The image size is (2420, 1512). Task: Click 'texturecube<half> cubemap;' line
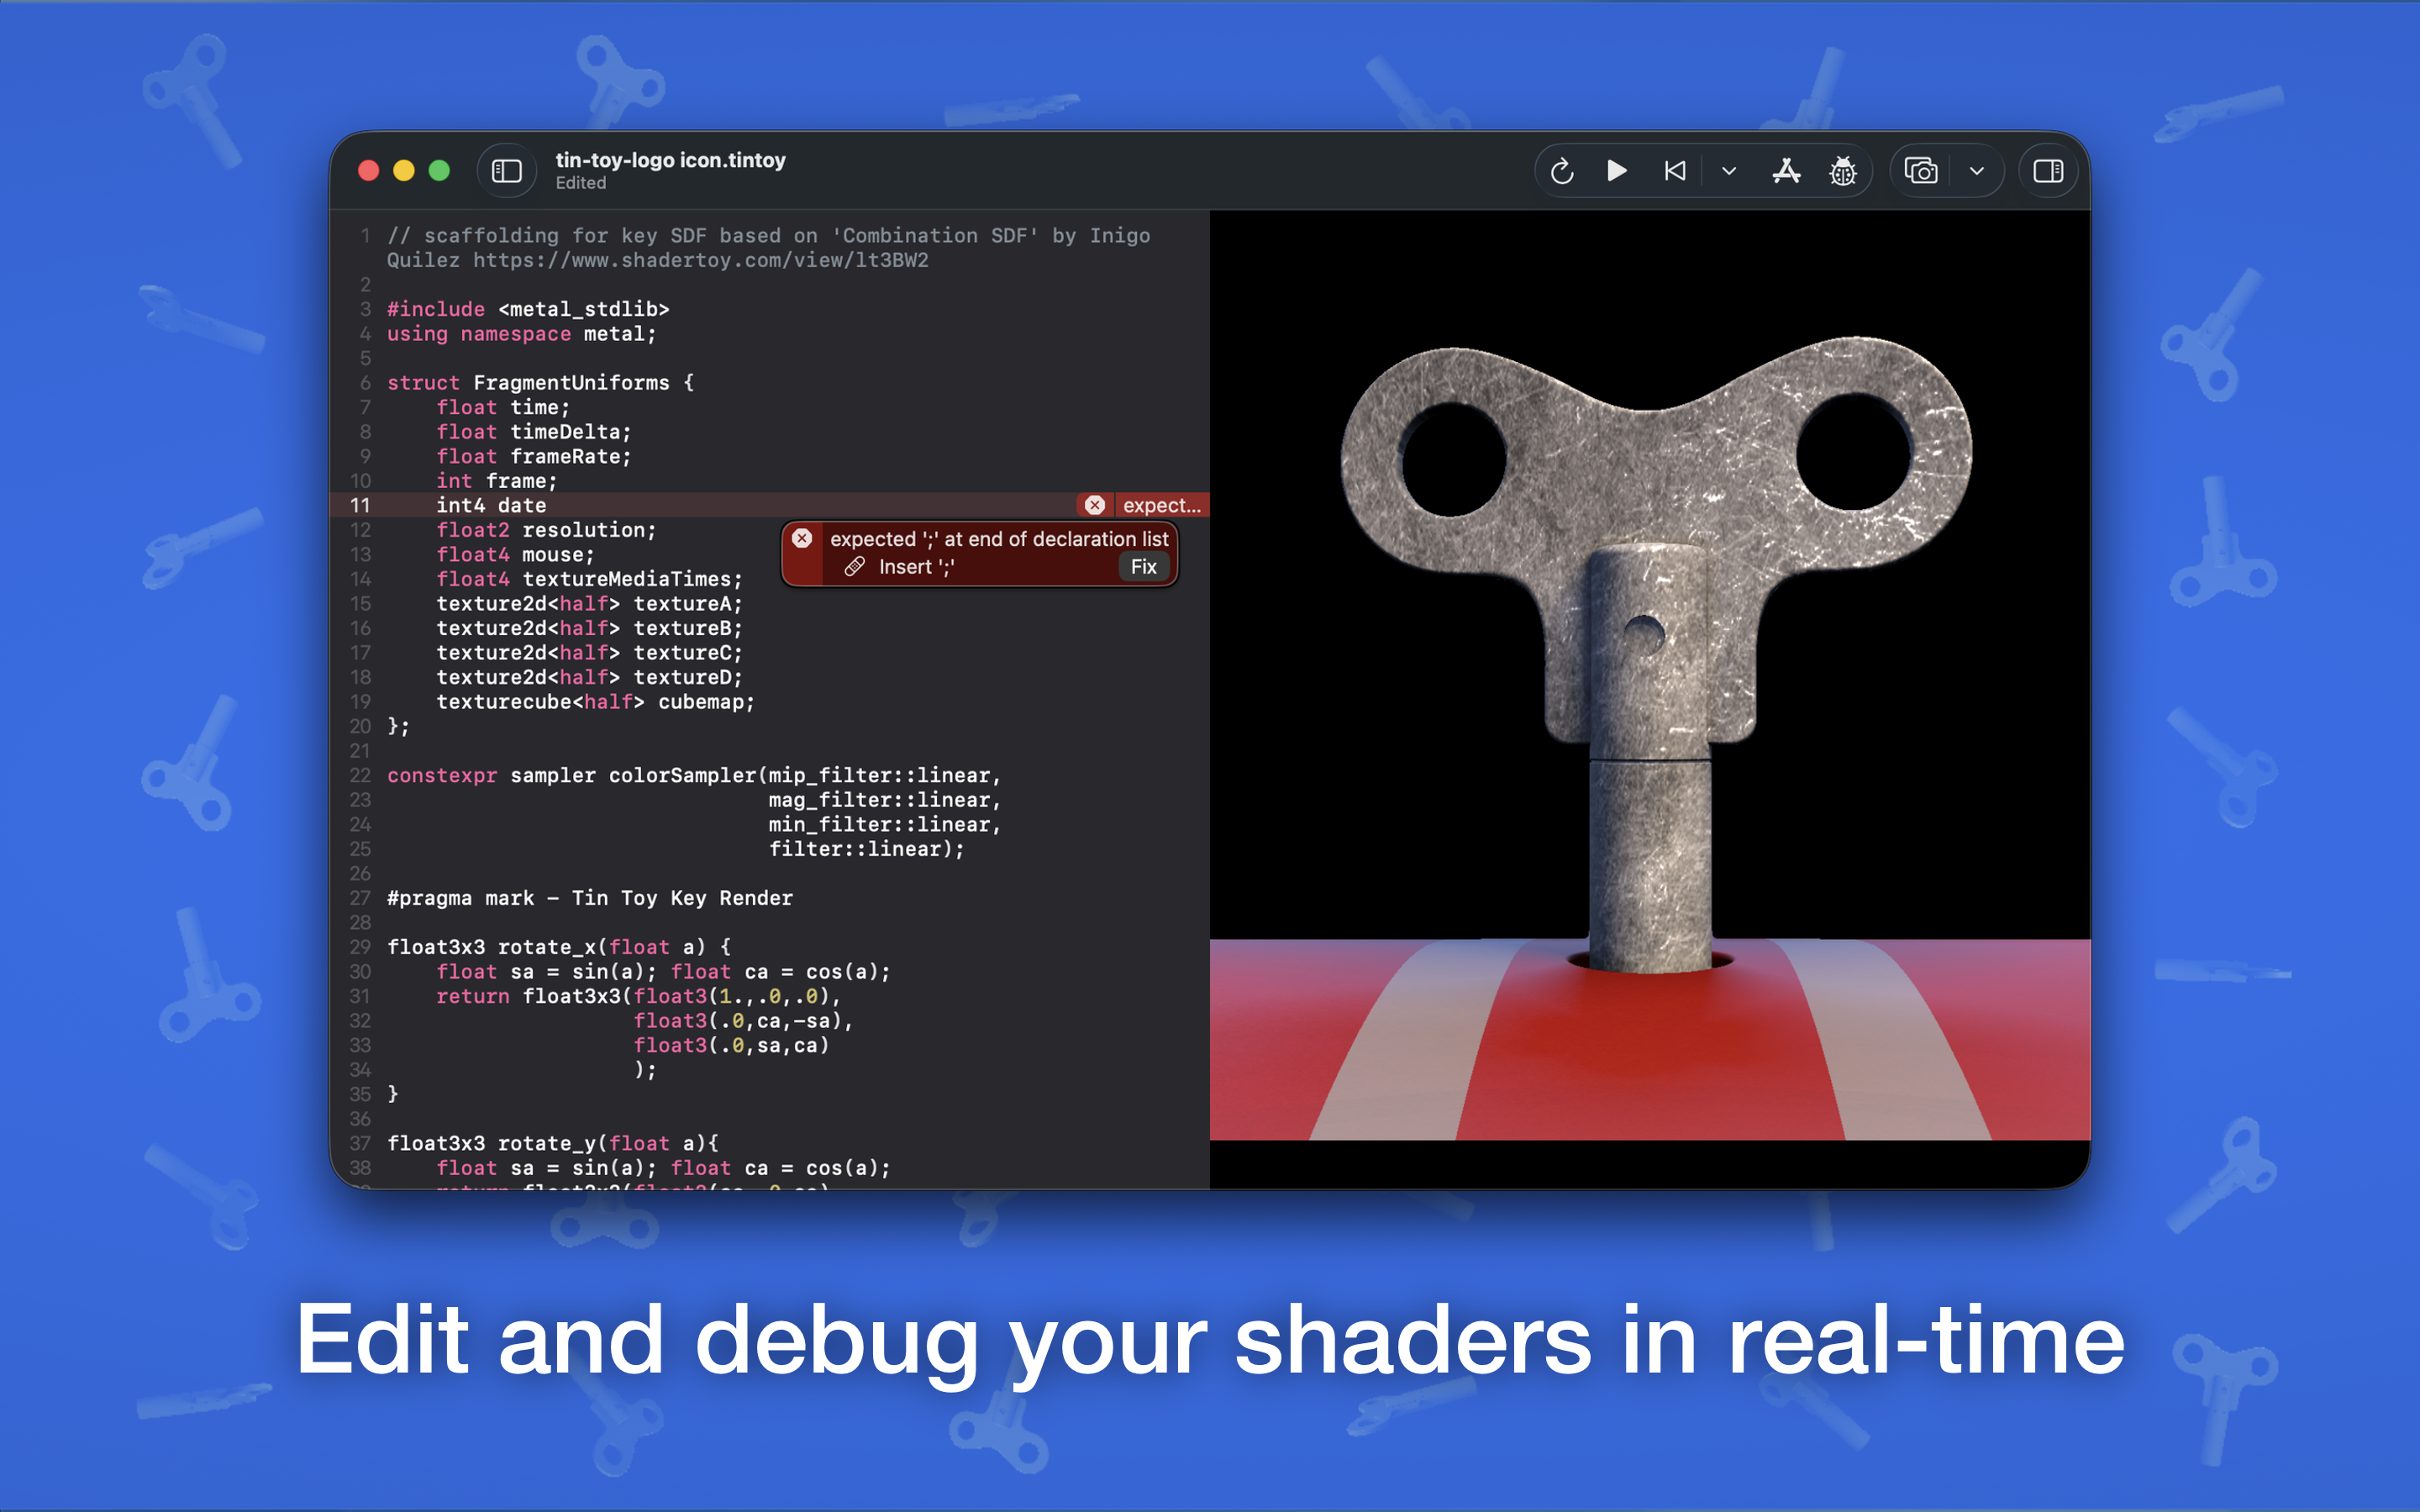pos(596,701)
